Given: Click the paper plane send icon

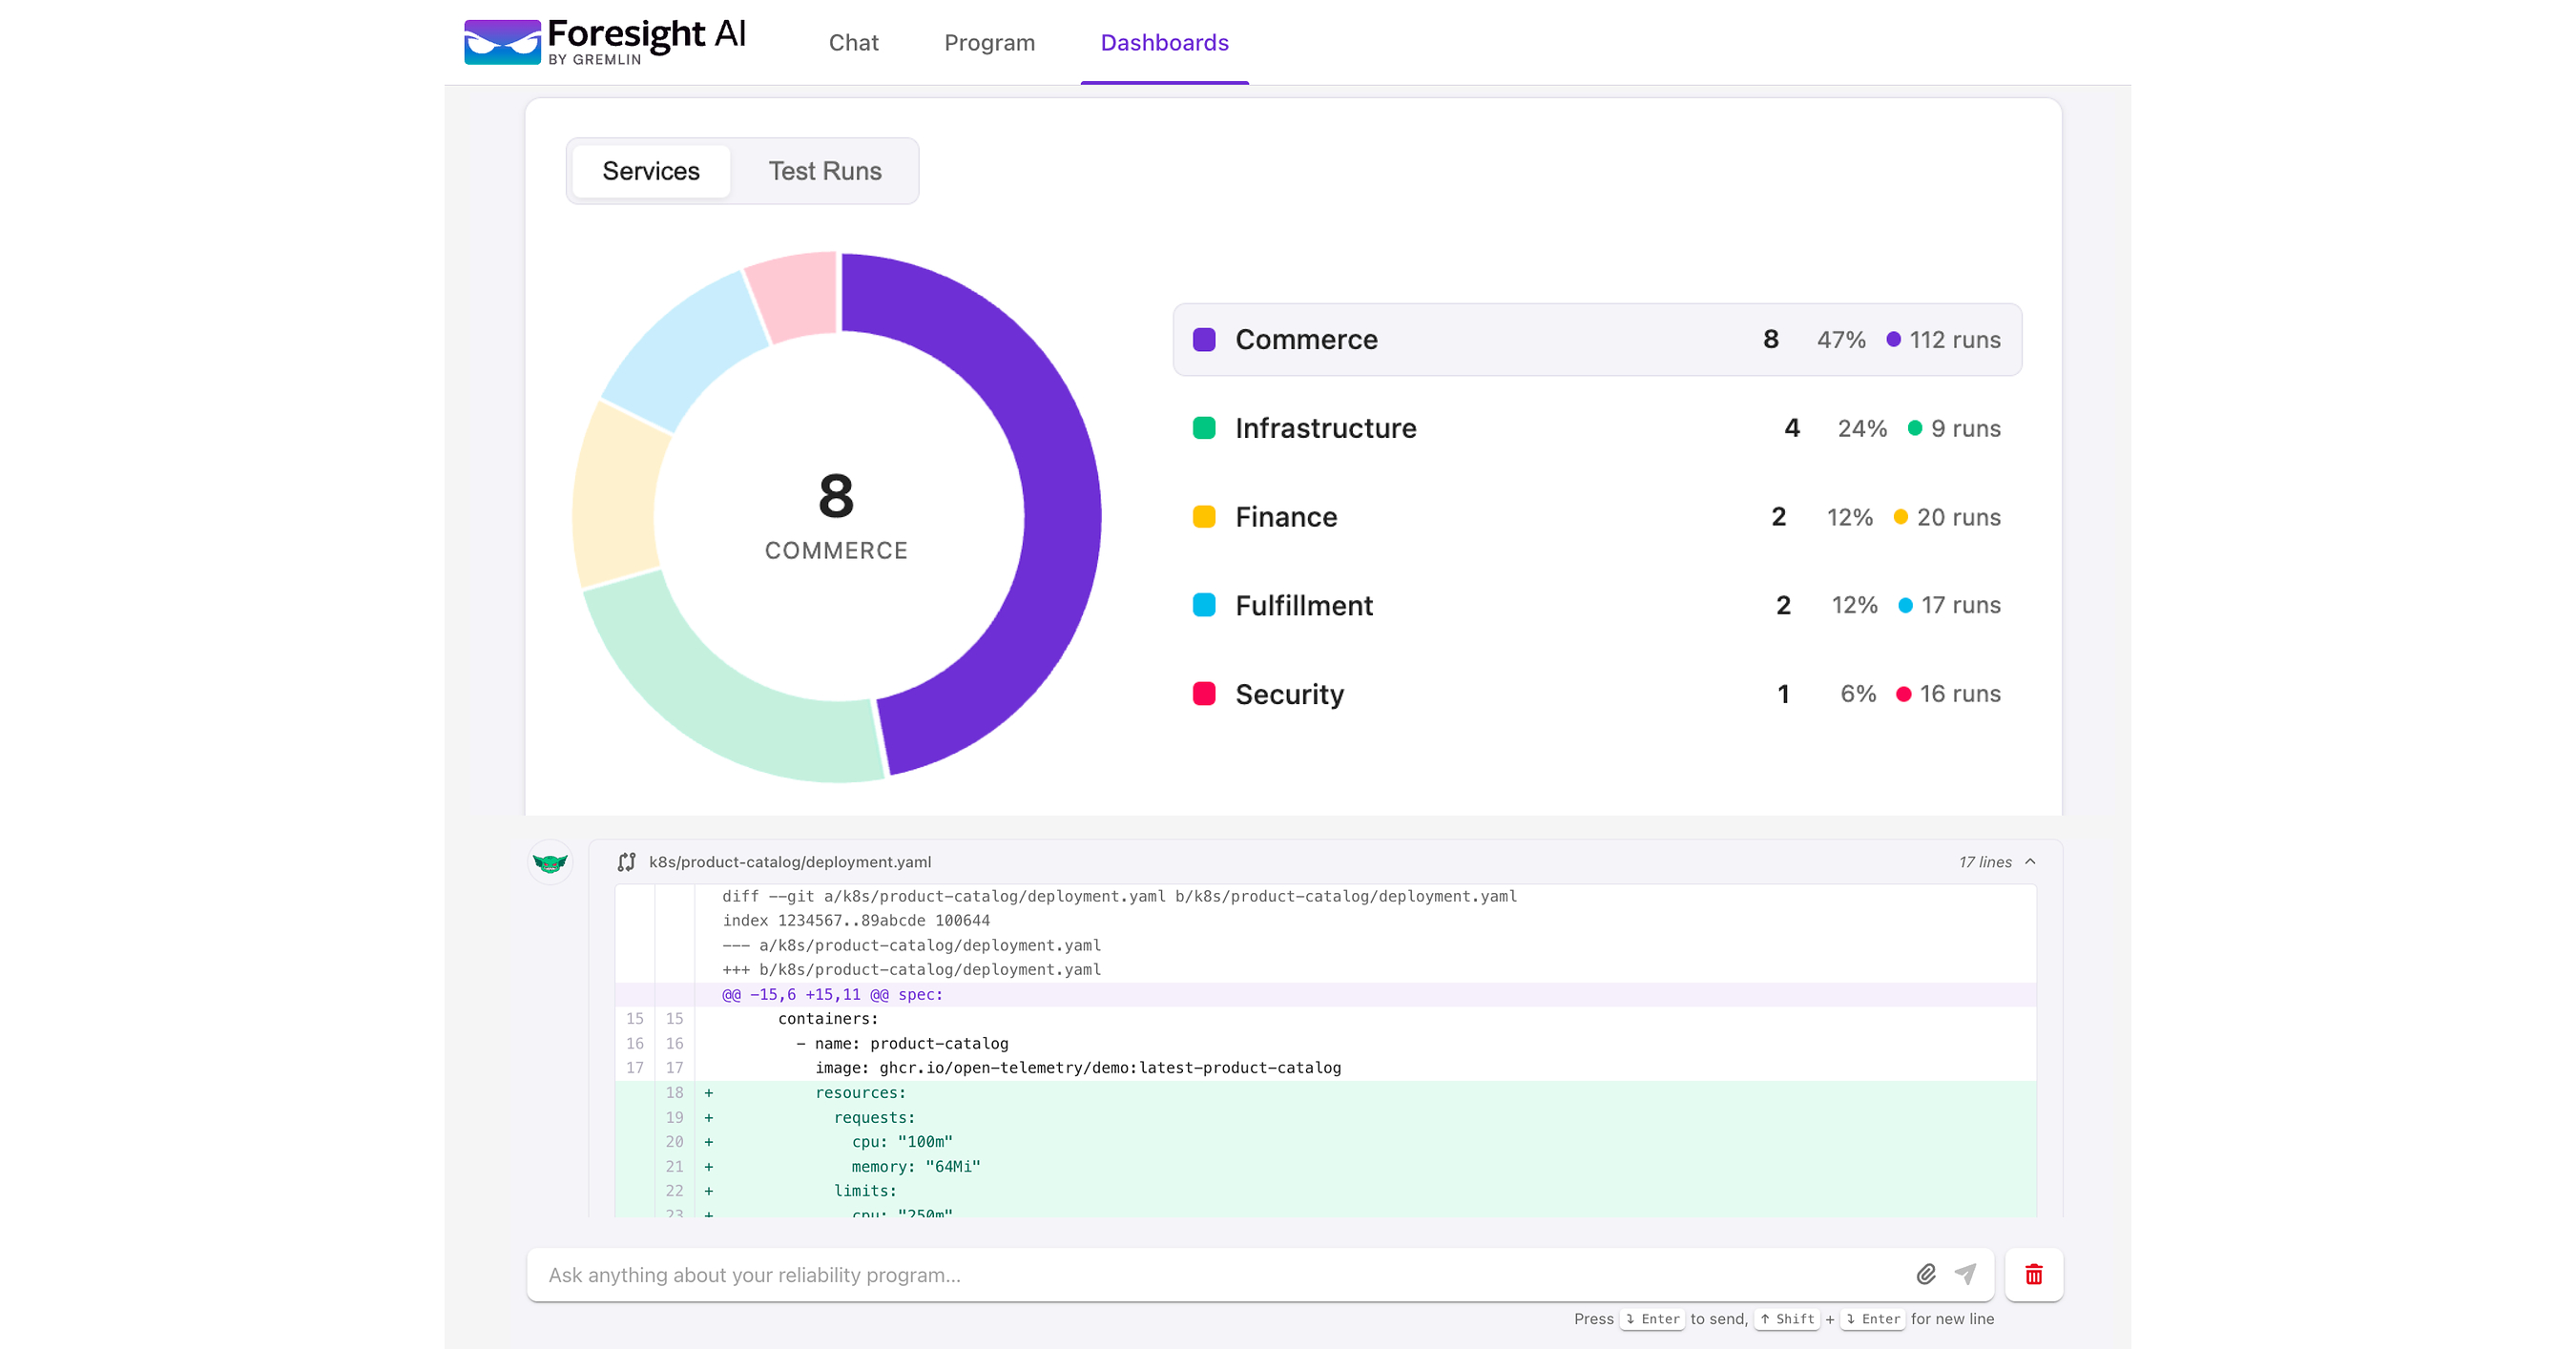Looking at the screenshot, I should (1965, 1275).
